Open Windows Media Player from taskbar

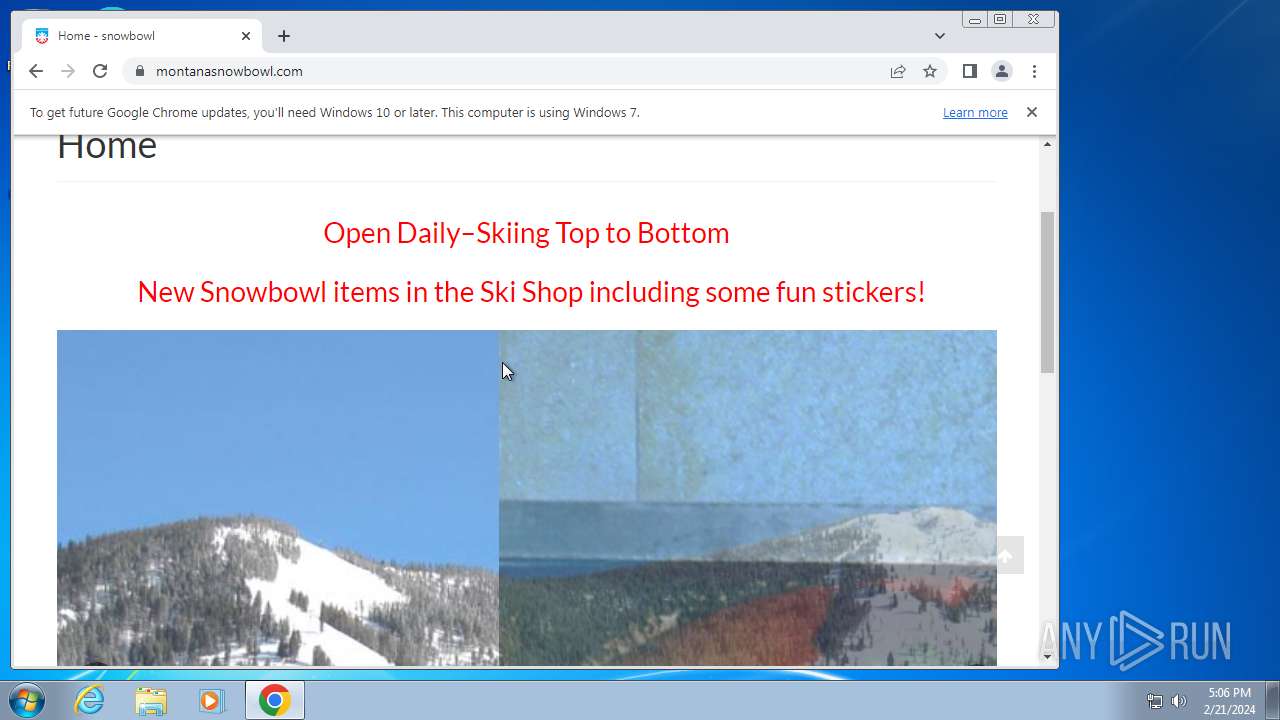click(211, 700)
